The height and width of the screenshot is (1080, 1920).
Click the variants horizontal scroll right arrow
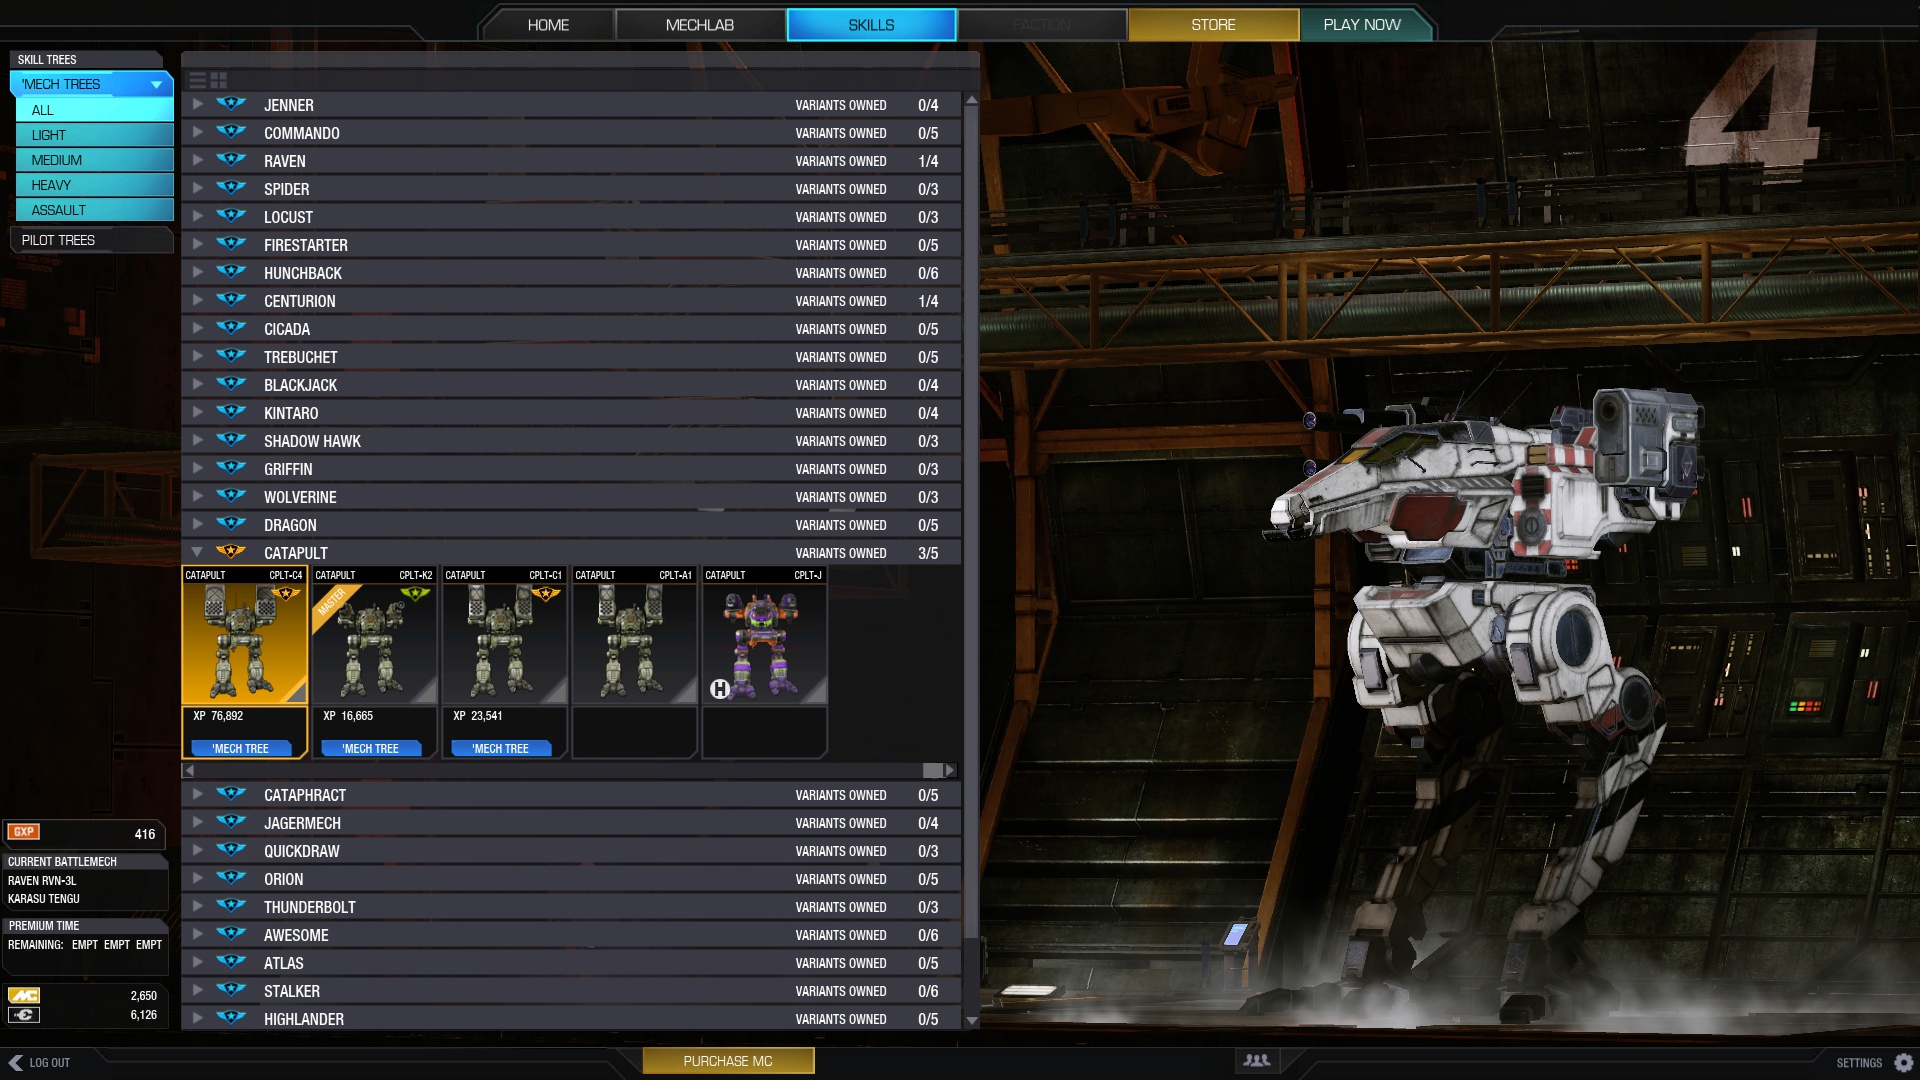[x=950, y=770]
